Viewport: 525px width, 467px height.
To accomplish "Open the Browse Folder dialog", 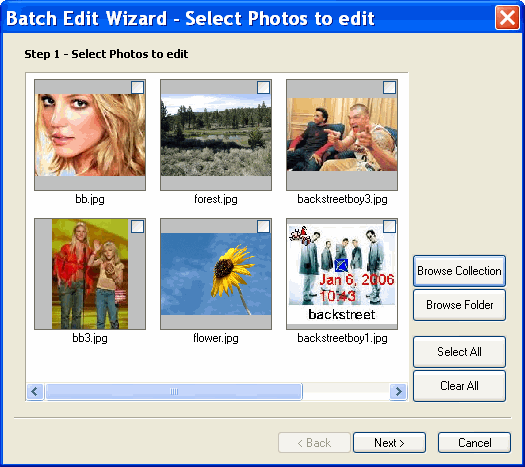I will click(459, 305).
